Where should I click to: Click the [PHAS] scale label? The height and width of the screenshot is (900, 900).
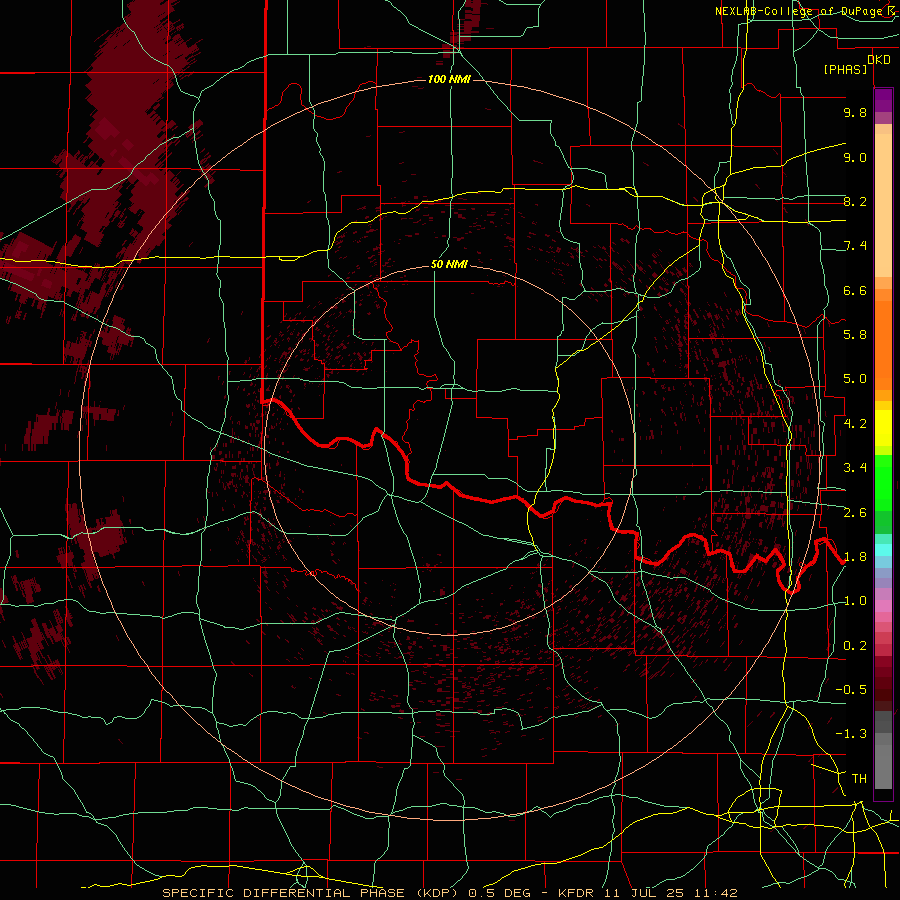click(845, 70)
